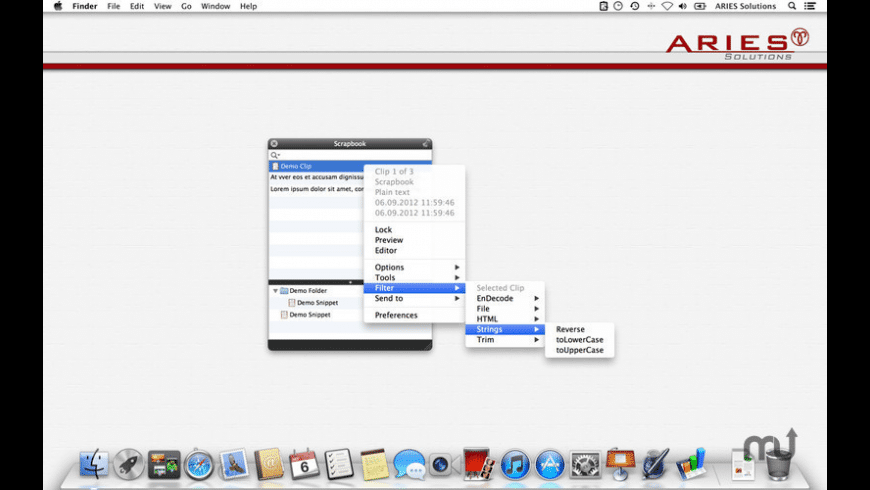870x490 pixels.
Task: Open the Apple menu
Action: [58, 6]
